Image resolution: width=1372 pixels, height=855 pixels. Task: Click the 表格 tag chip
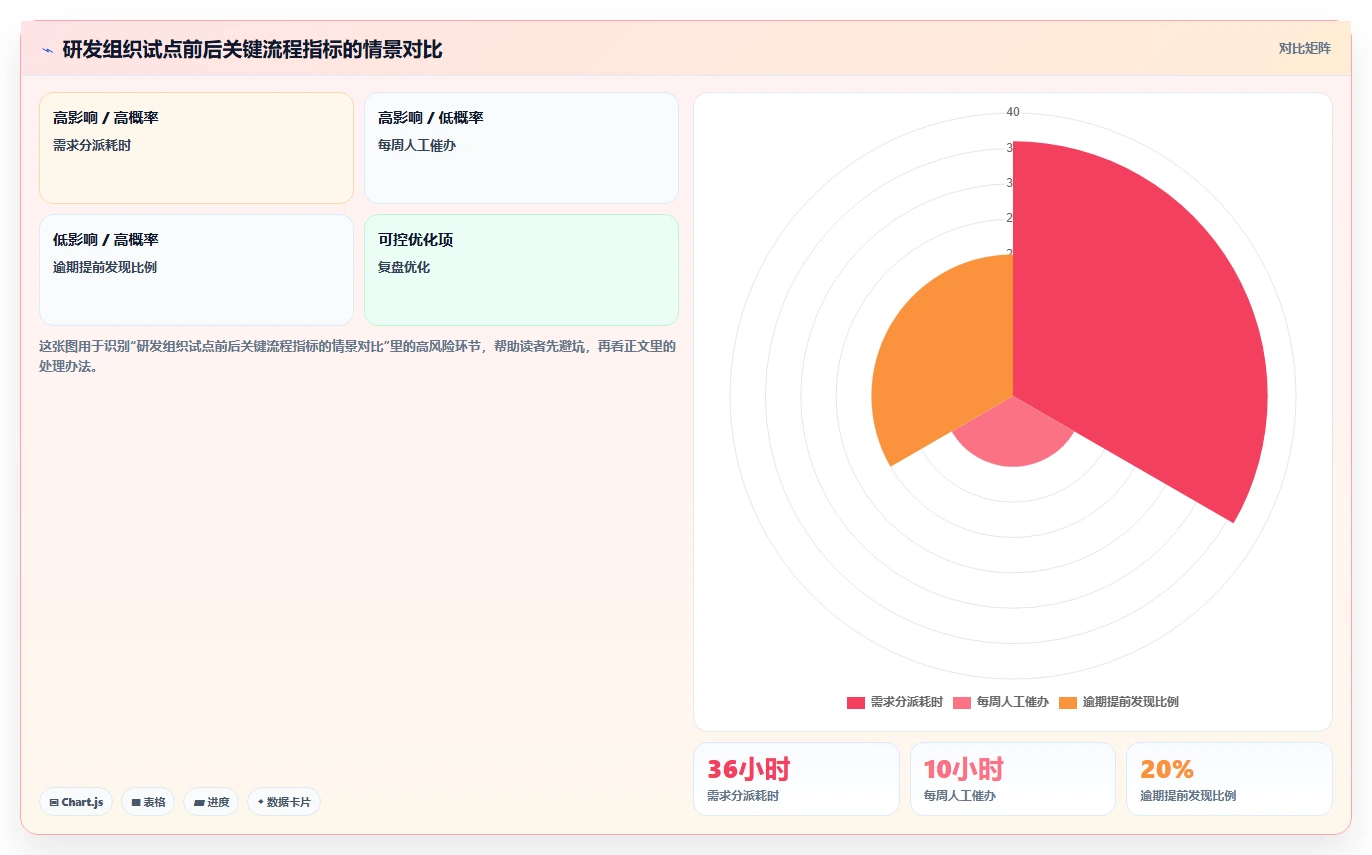click(x=148, y=802)
